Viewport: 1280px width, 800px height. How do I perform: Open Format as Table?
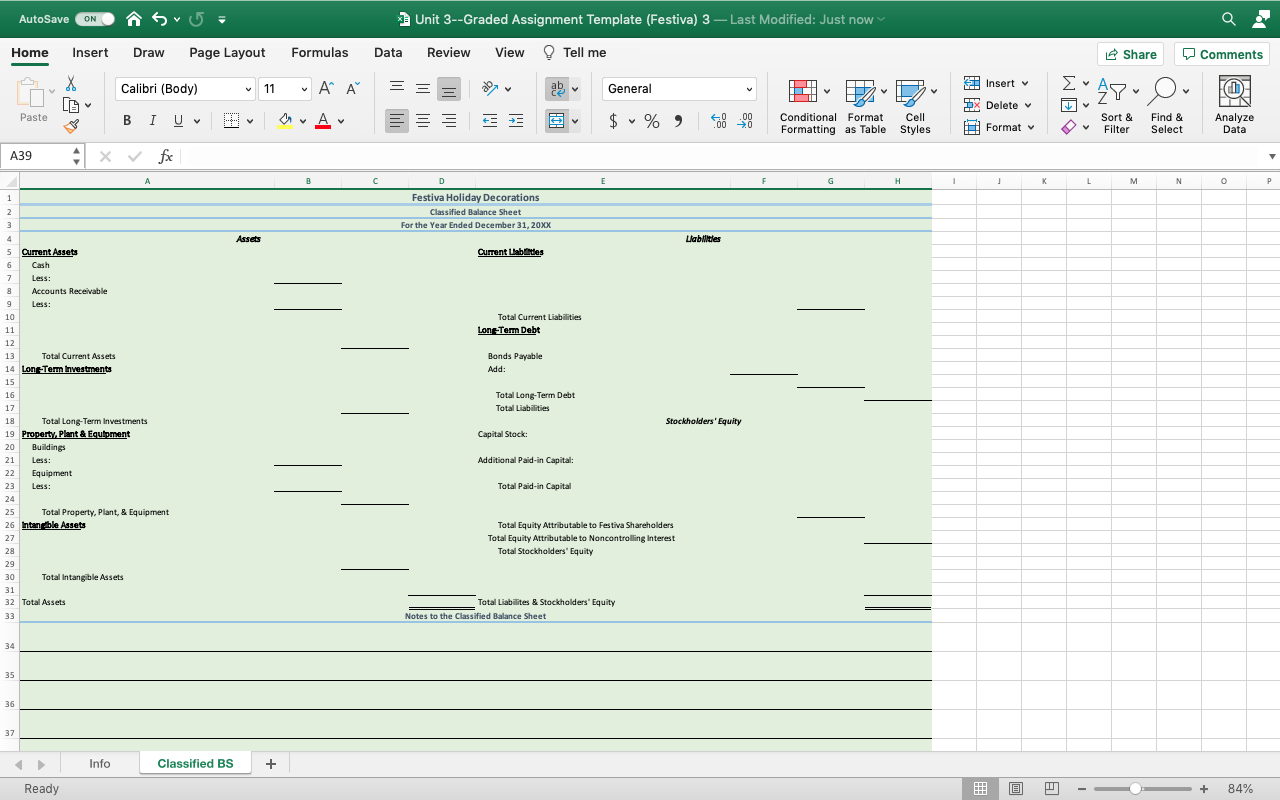(865, 106)
